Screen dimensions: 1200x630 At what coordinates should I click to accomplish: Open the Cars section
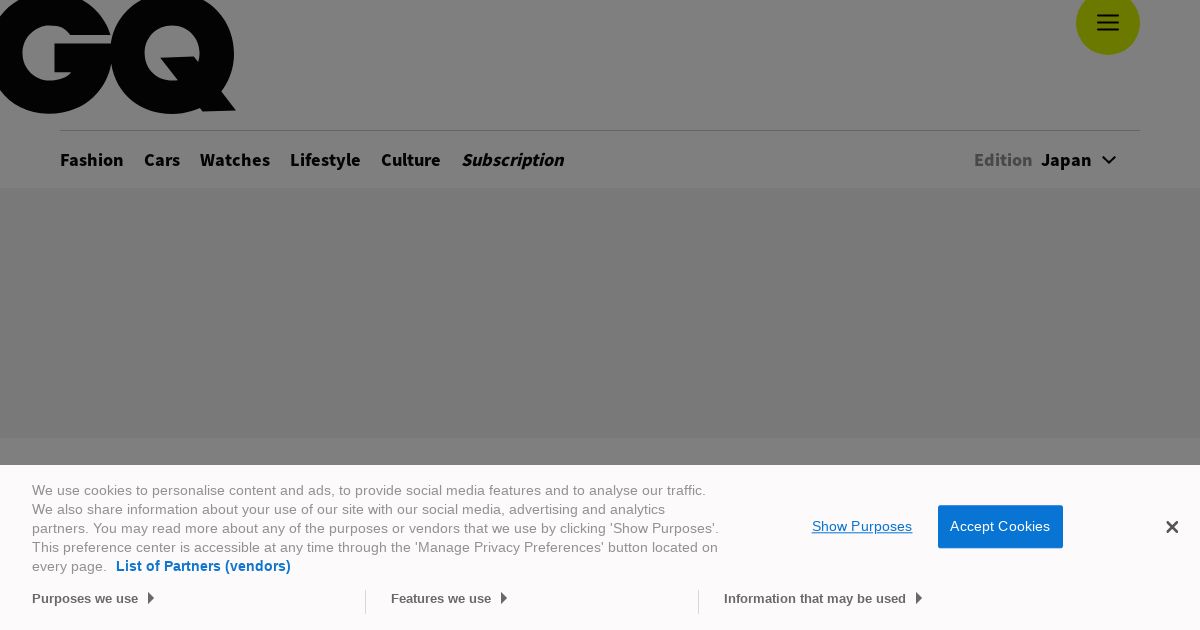pyautogui.click(x=162, y=160)
